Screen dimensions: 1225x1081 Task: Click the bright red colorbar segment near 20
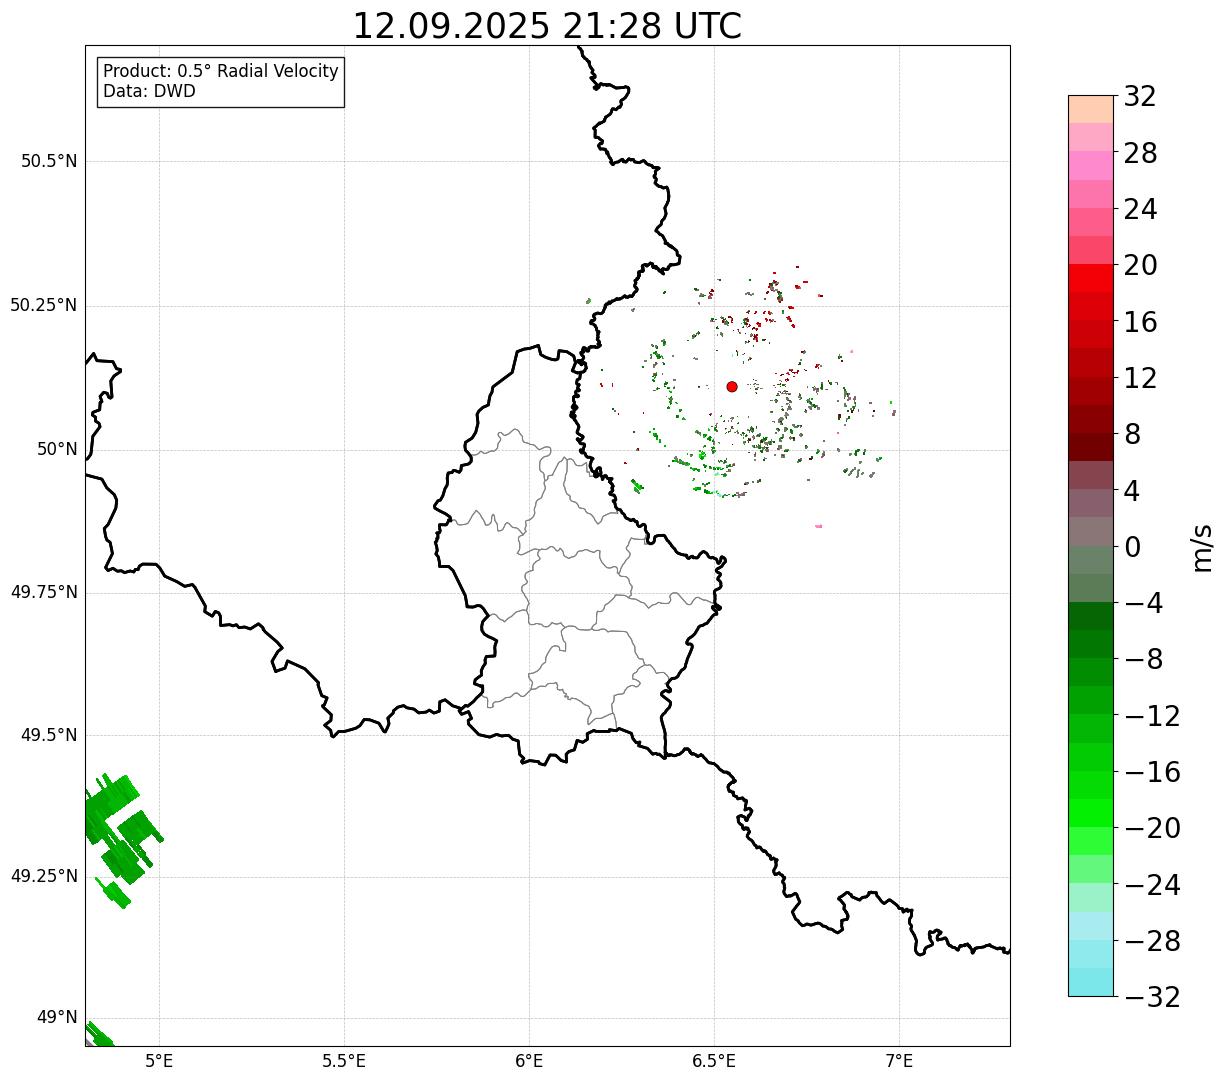point(1091,278)
